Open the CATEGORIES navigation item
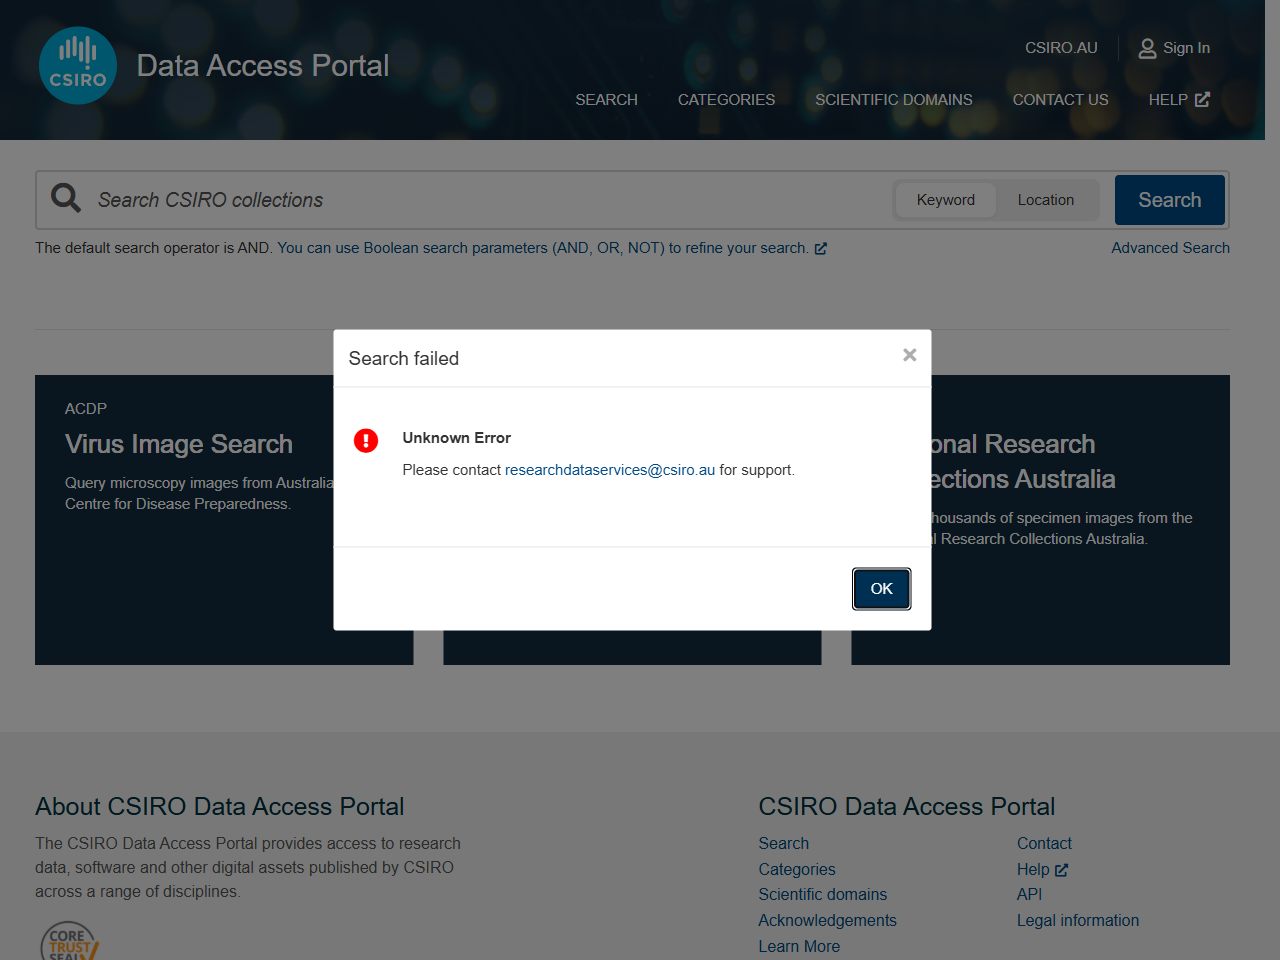The width and height of the screenshot is (1280, 960). coord(726,99)
